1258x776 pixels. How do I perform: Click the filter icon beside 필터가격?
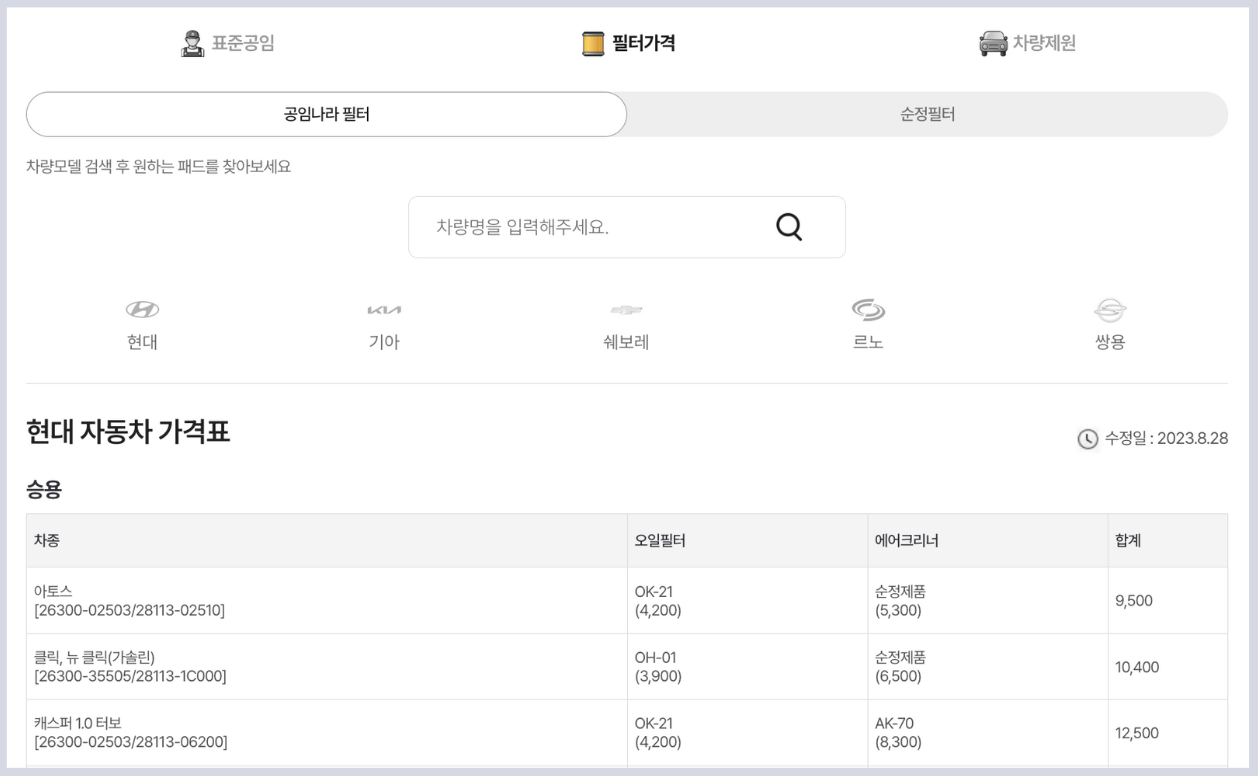point(592,41)
